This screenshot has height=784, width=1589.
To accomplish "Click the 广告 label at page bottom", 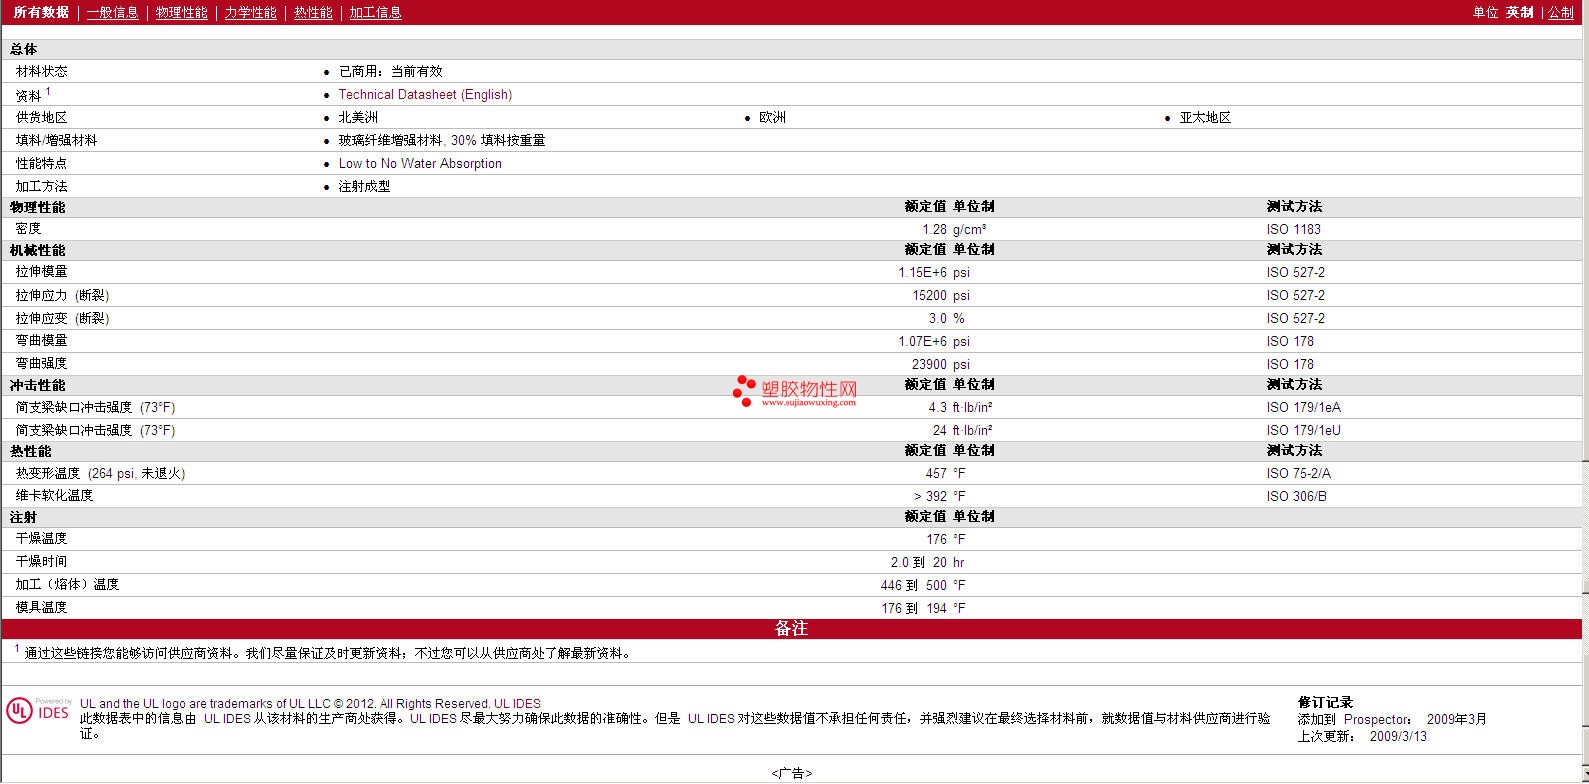I will point(791,773).
